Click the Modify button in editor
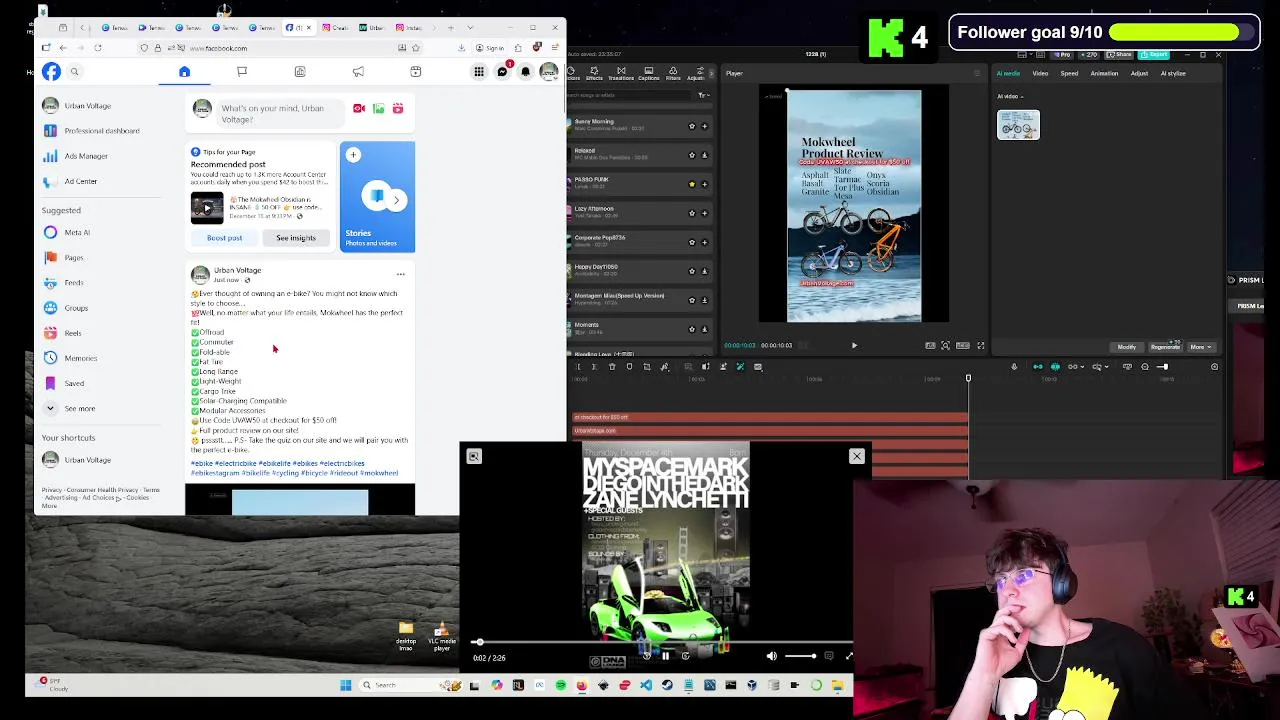 pos(1127,347)
